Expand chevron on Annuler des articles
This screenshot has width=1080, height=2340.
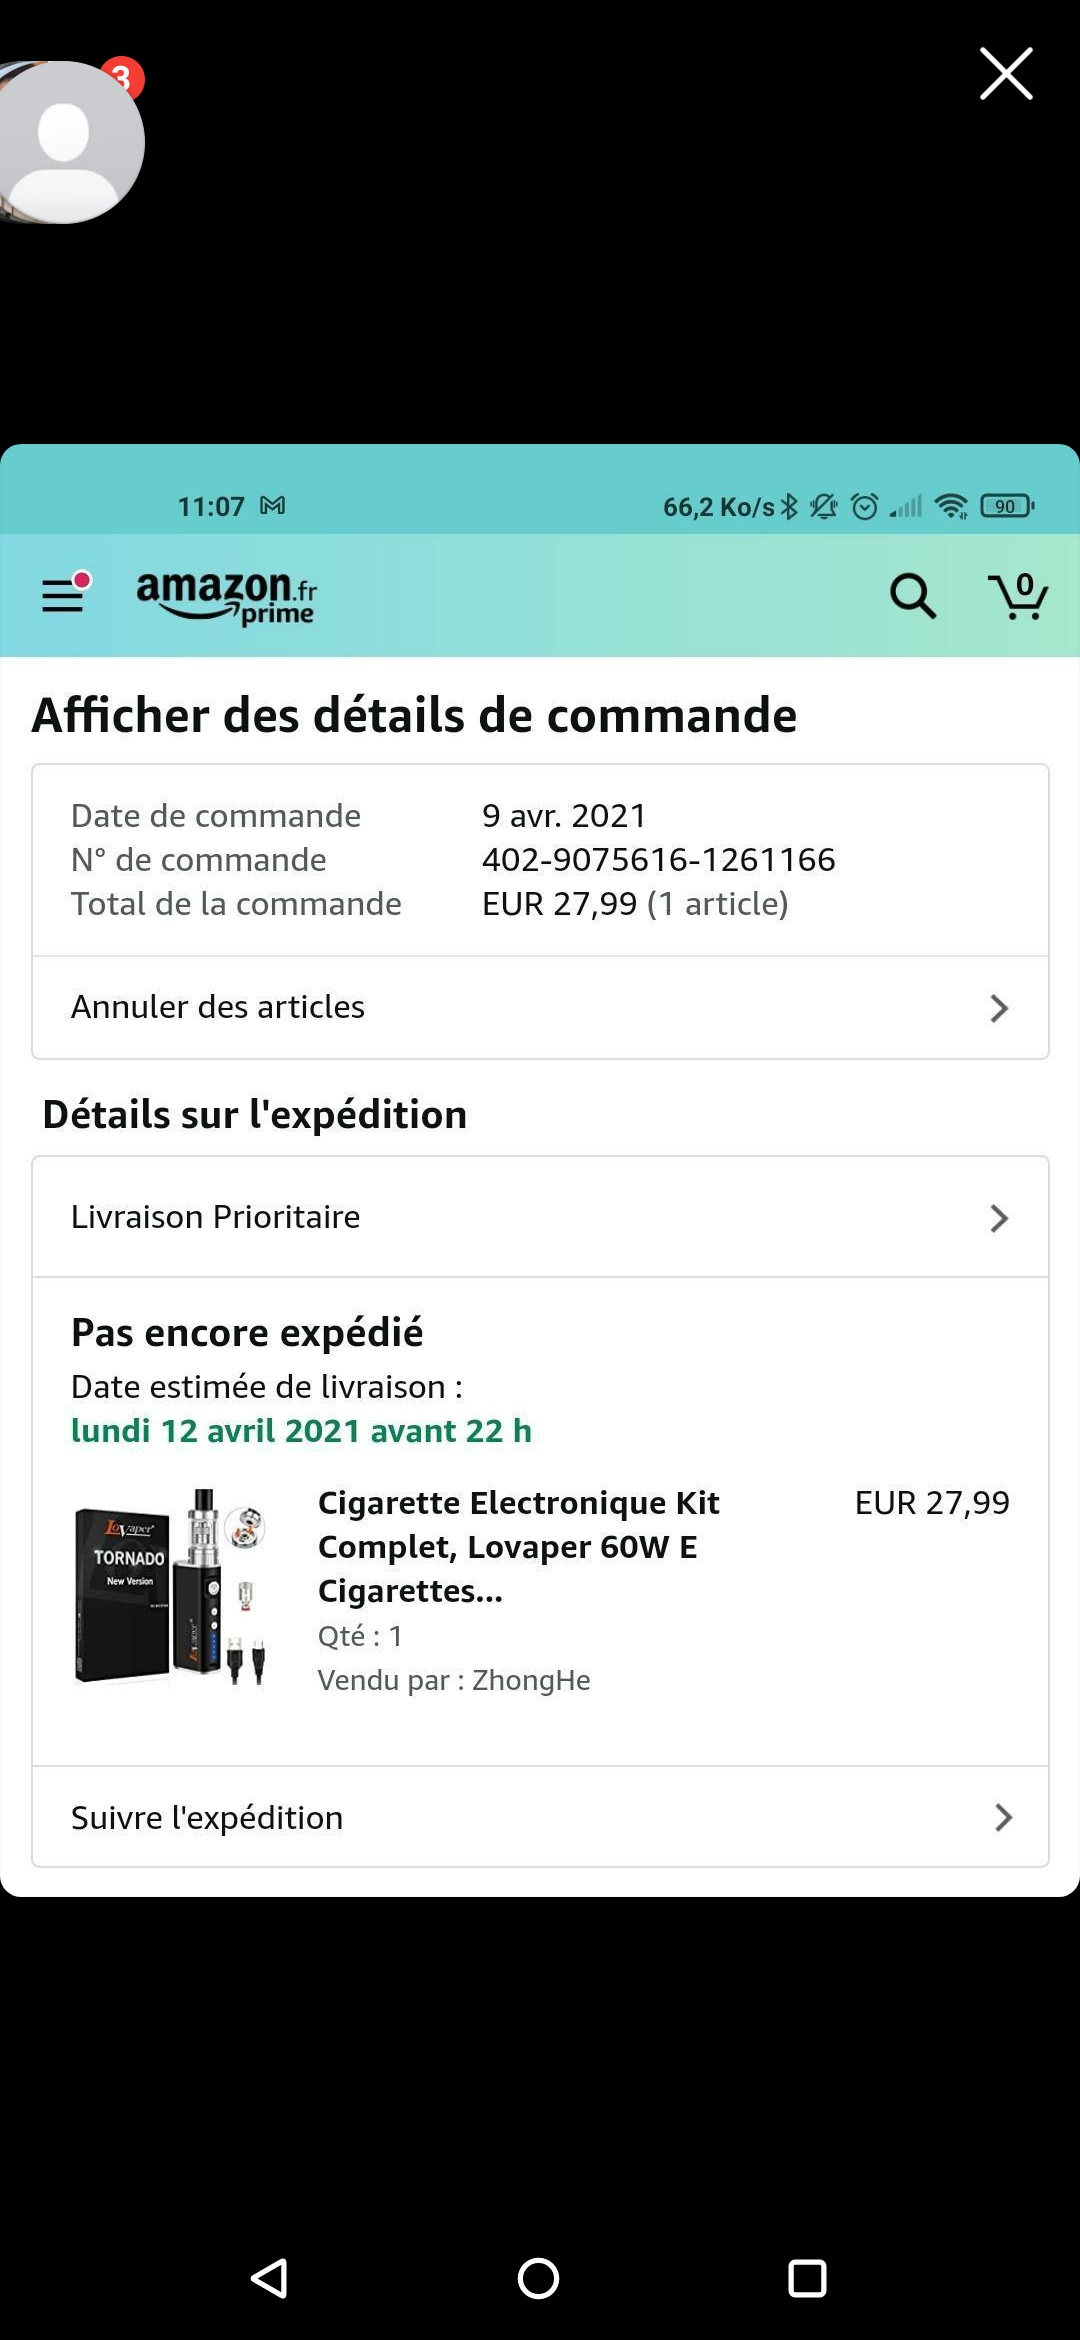[998, 1008]
